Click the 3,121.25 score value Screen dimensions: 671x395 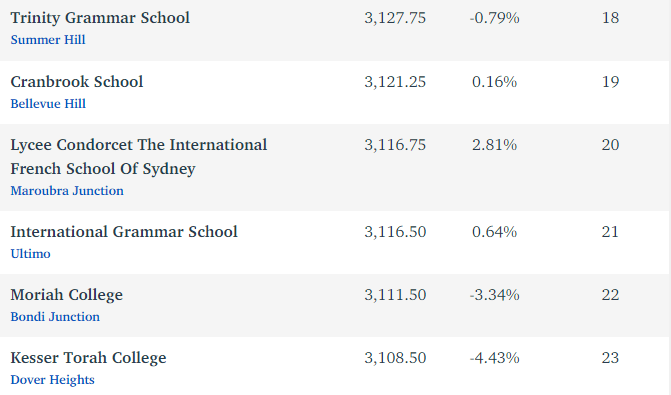[395, 82]
